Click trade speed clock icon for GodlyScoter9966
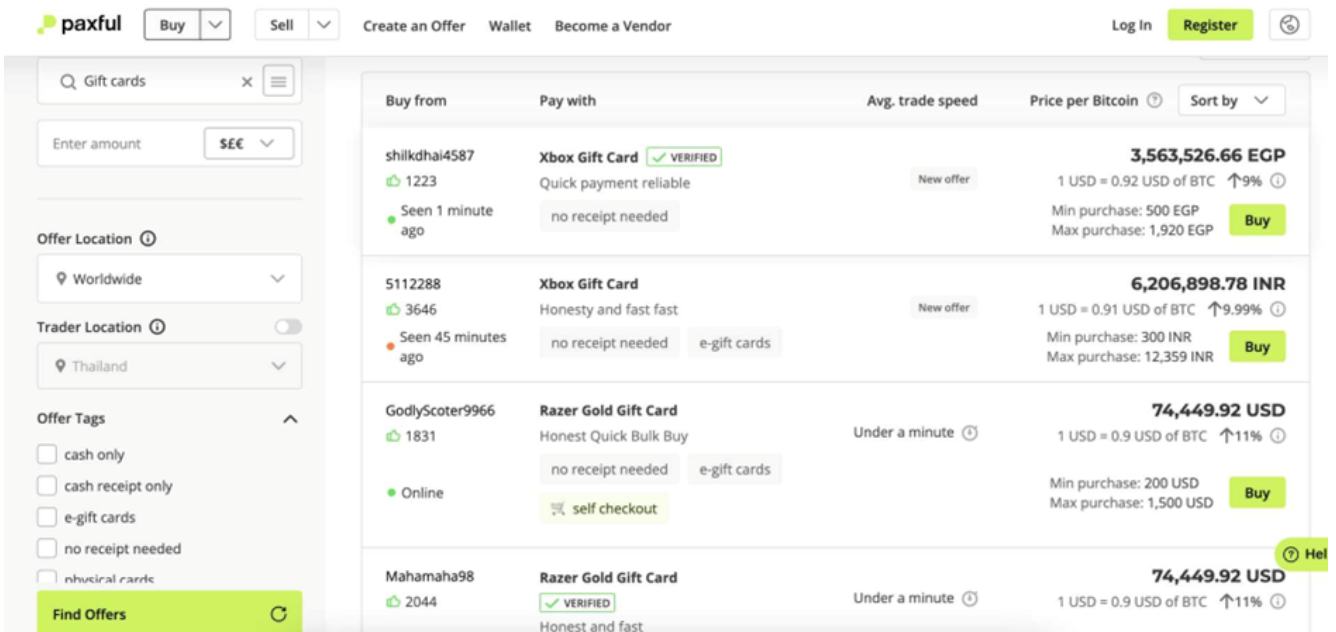This screenshot has width=1336, height=632. (969, 433)
